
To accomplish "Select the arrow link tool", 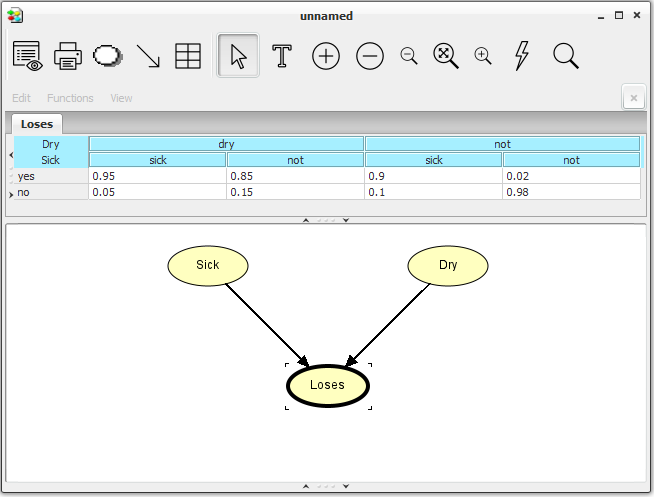I will pyautogui.click(x=148, y=56).
